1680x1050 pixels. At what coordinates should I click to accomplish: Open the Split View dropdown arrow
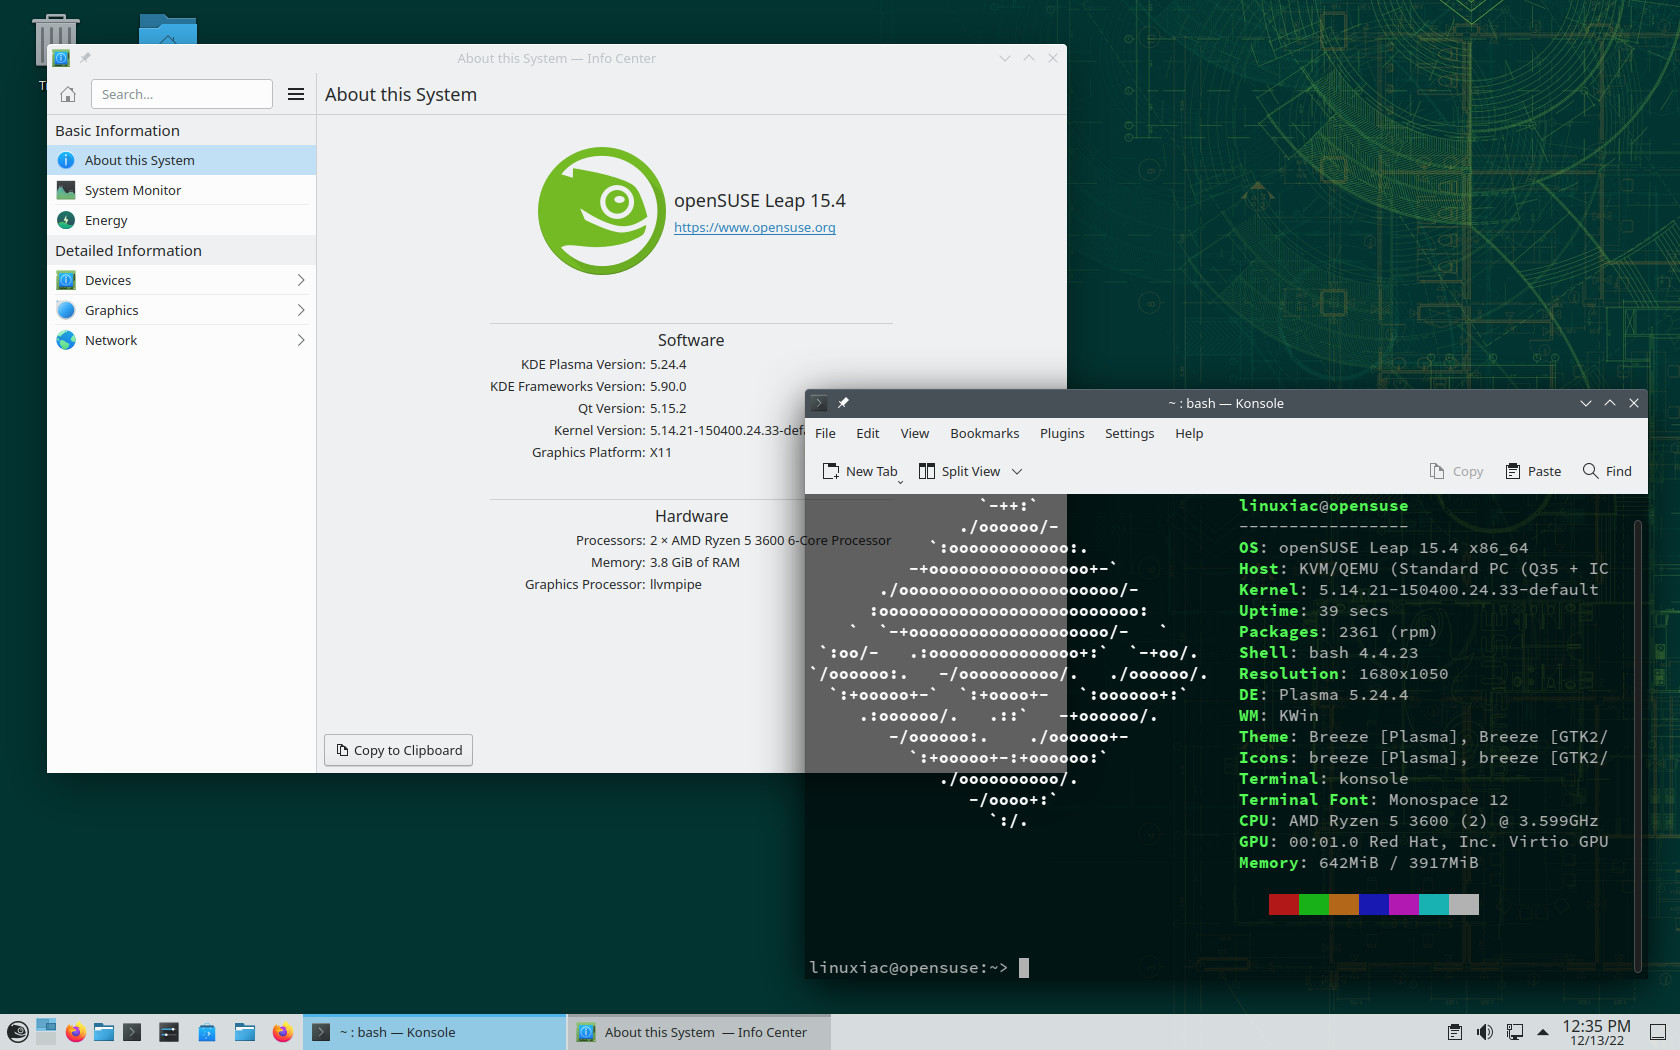(1017, 471)
